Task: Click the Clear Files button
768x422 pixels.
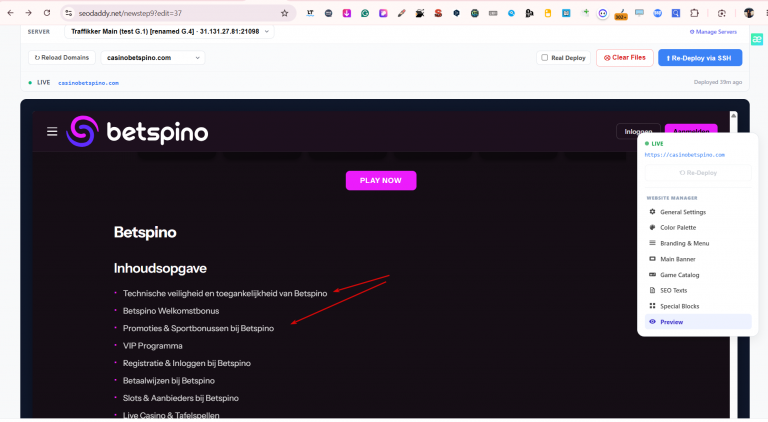Action: 624,57
